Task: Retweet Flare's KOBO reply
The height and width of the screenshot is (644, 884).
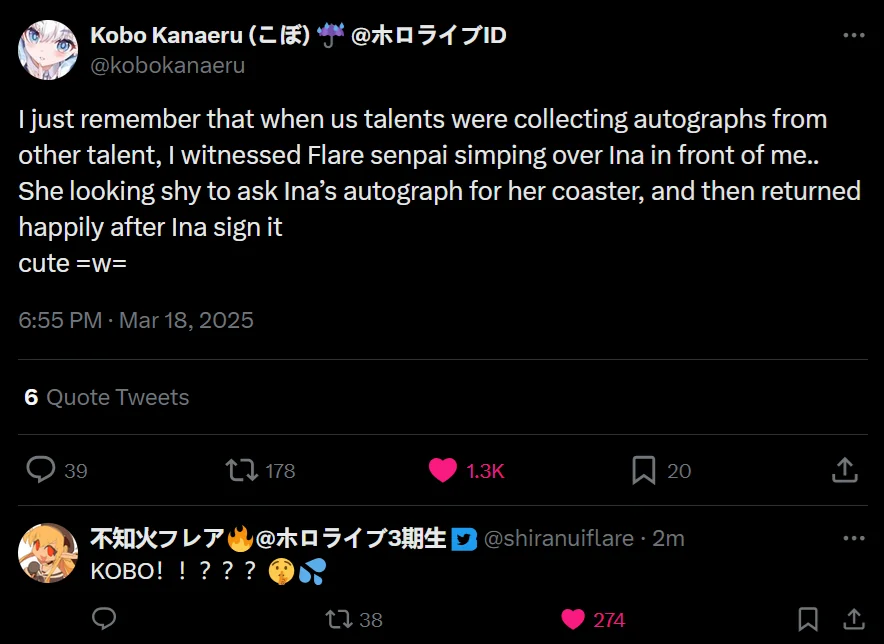Action: (x=339, y=619)
